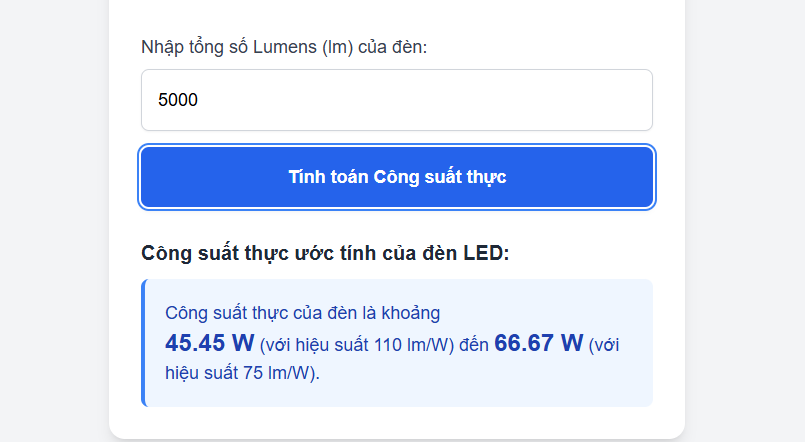
Task: Click the "(lm)" unit in the label
Action: pyautogui.click(x=338, y=47)
